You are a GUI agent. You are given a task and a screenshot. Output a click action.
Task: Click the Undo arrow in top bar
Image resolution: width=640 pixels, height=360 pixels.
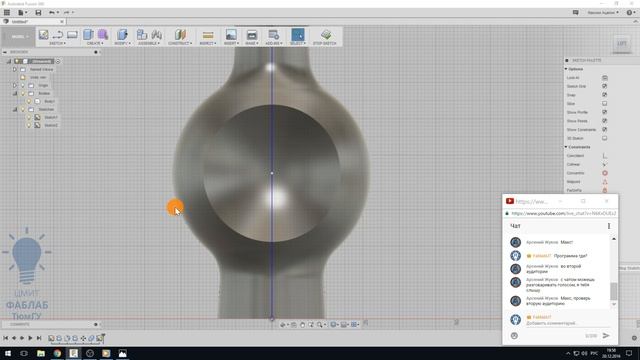click(x=51, y=12)
